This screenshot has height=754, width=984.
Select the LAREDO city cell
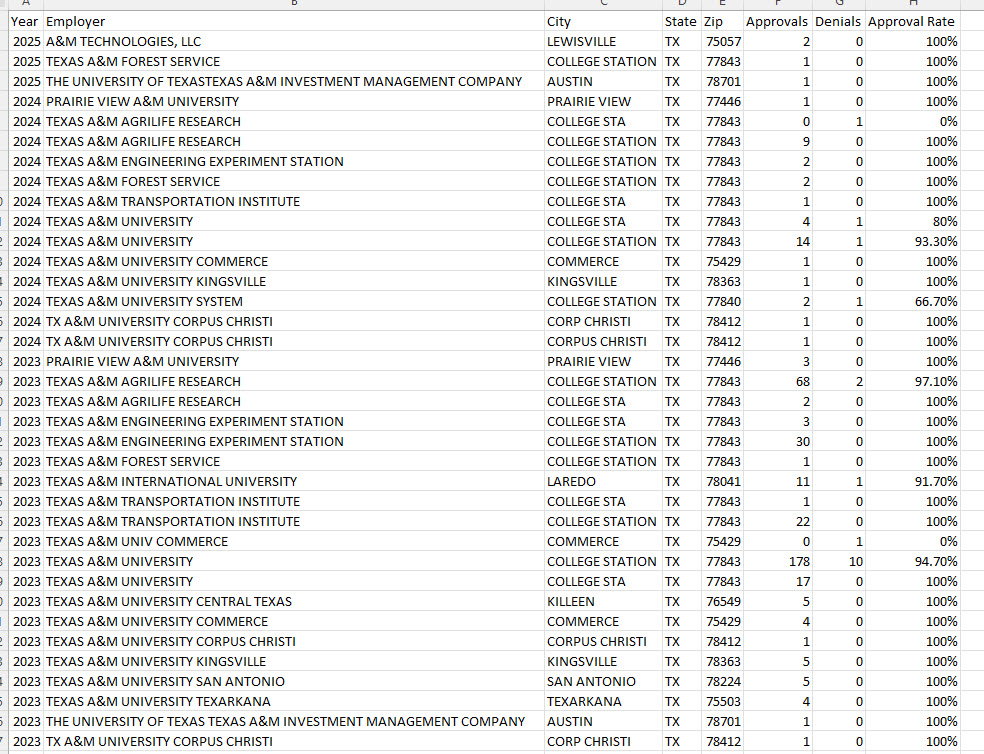coord(571,481)
